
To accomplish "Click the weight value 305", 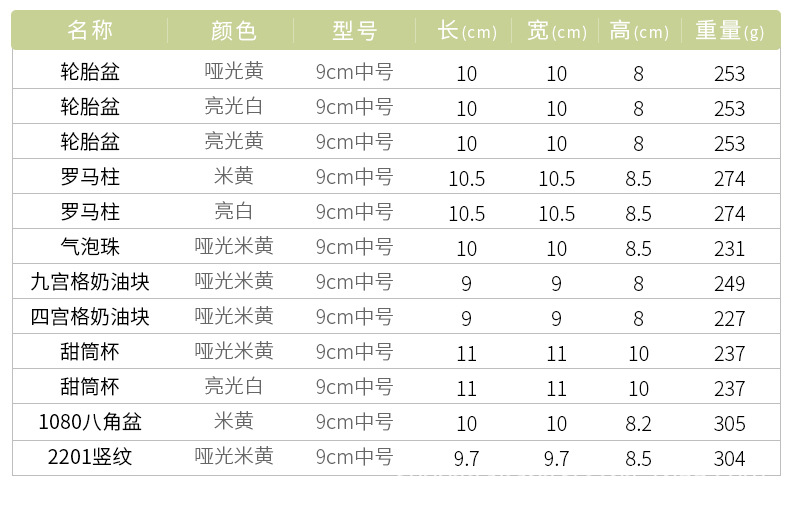I will click(729, 423).
